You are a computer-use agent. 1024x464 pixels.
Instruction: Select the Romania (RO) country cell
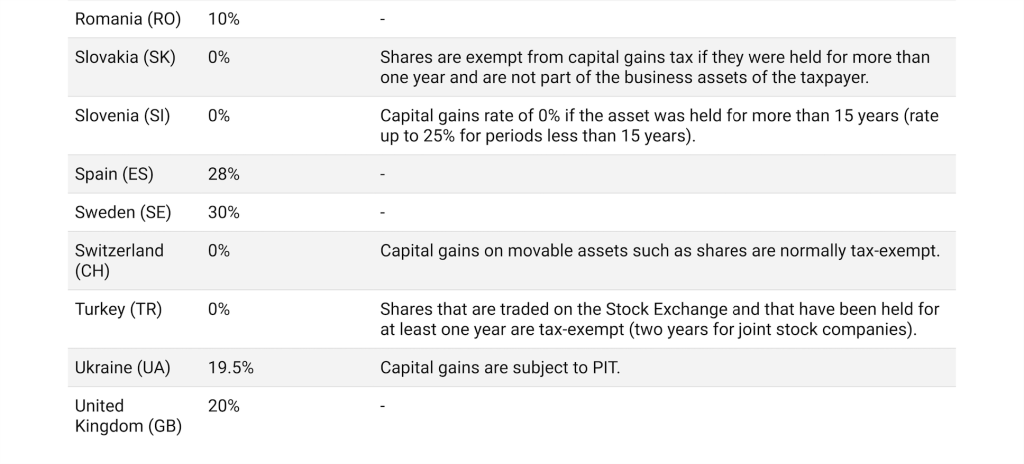click(x=128, y=19)
